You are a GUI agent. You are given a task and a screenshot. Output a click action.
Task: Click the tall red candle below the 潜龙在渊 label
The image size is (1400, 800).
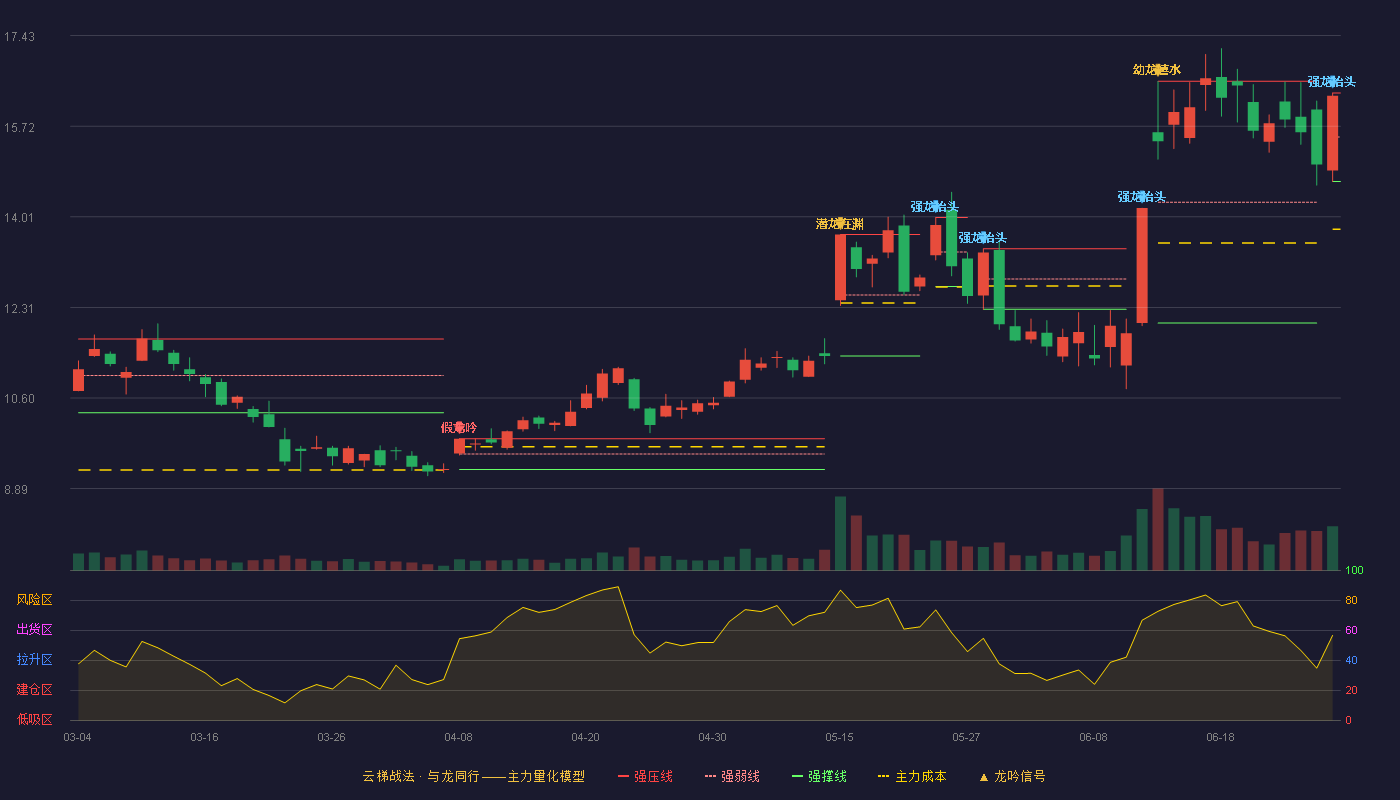[840, 267]
